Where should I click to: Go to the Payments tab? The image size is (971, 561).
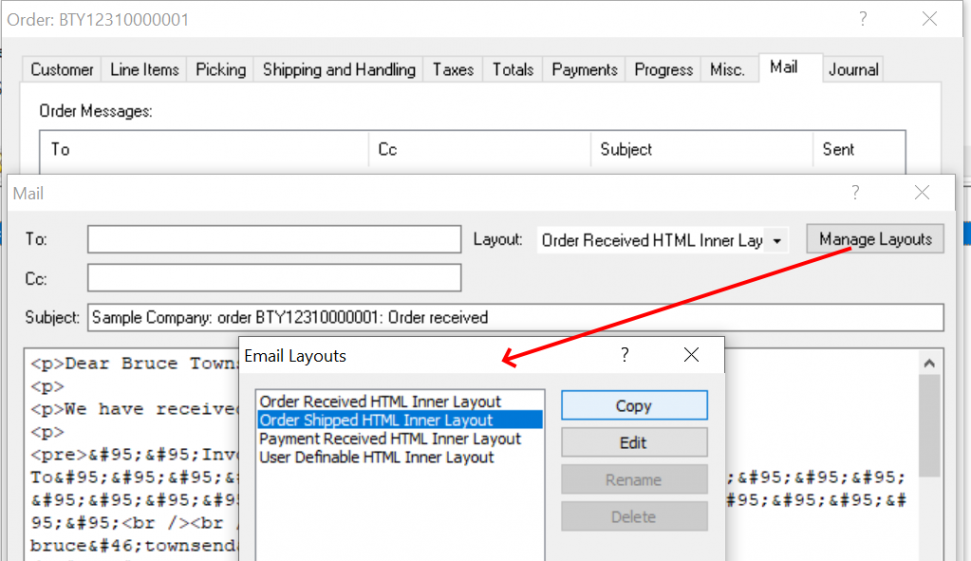point(584,69)
